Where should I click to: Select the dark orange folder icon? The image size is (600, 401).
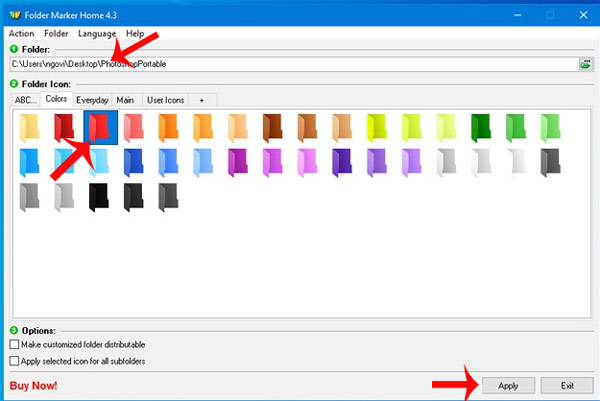(x=168, y=127)
